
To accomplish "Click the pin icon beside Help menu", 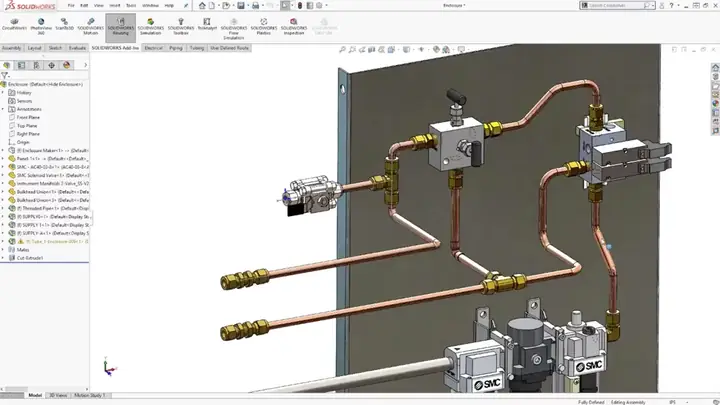I will [186, 6].
